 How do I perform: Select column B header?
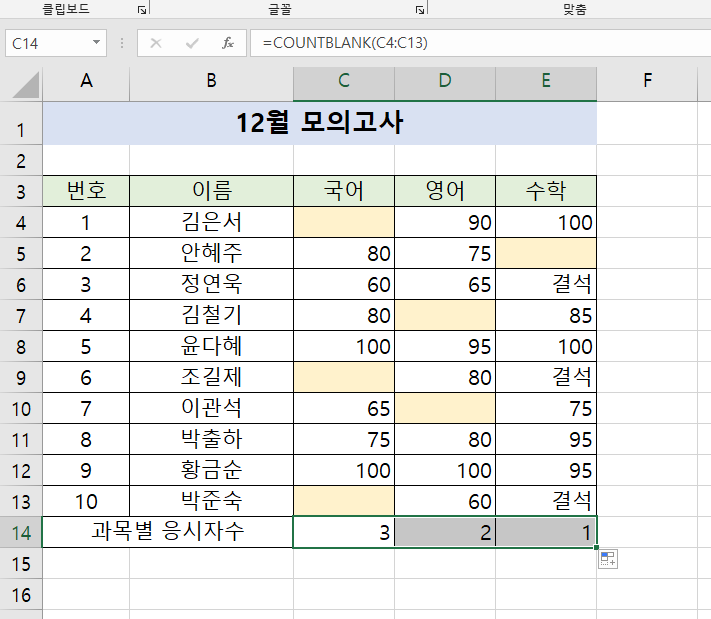click(211, 81)
